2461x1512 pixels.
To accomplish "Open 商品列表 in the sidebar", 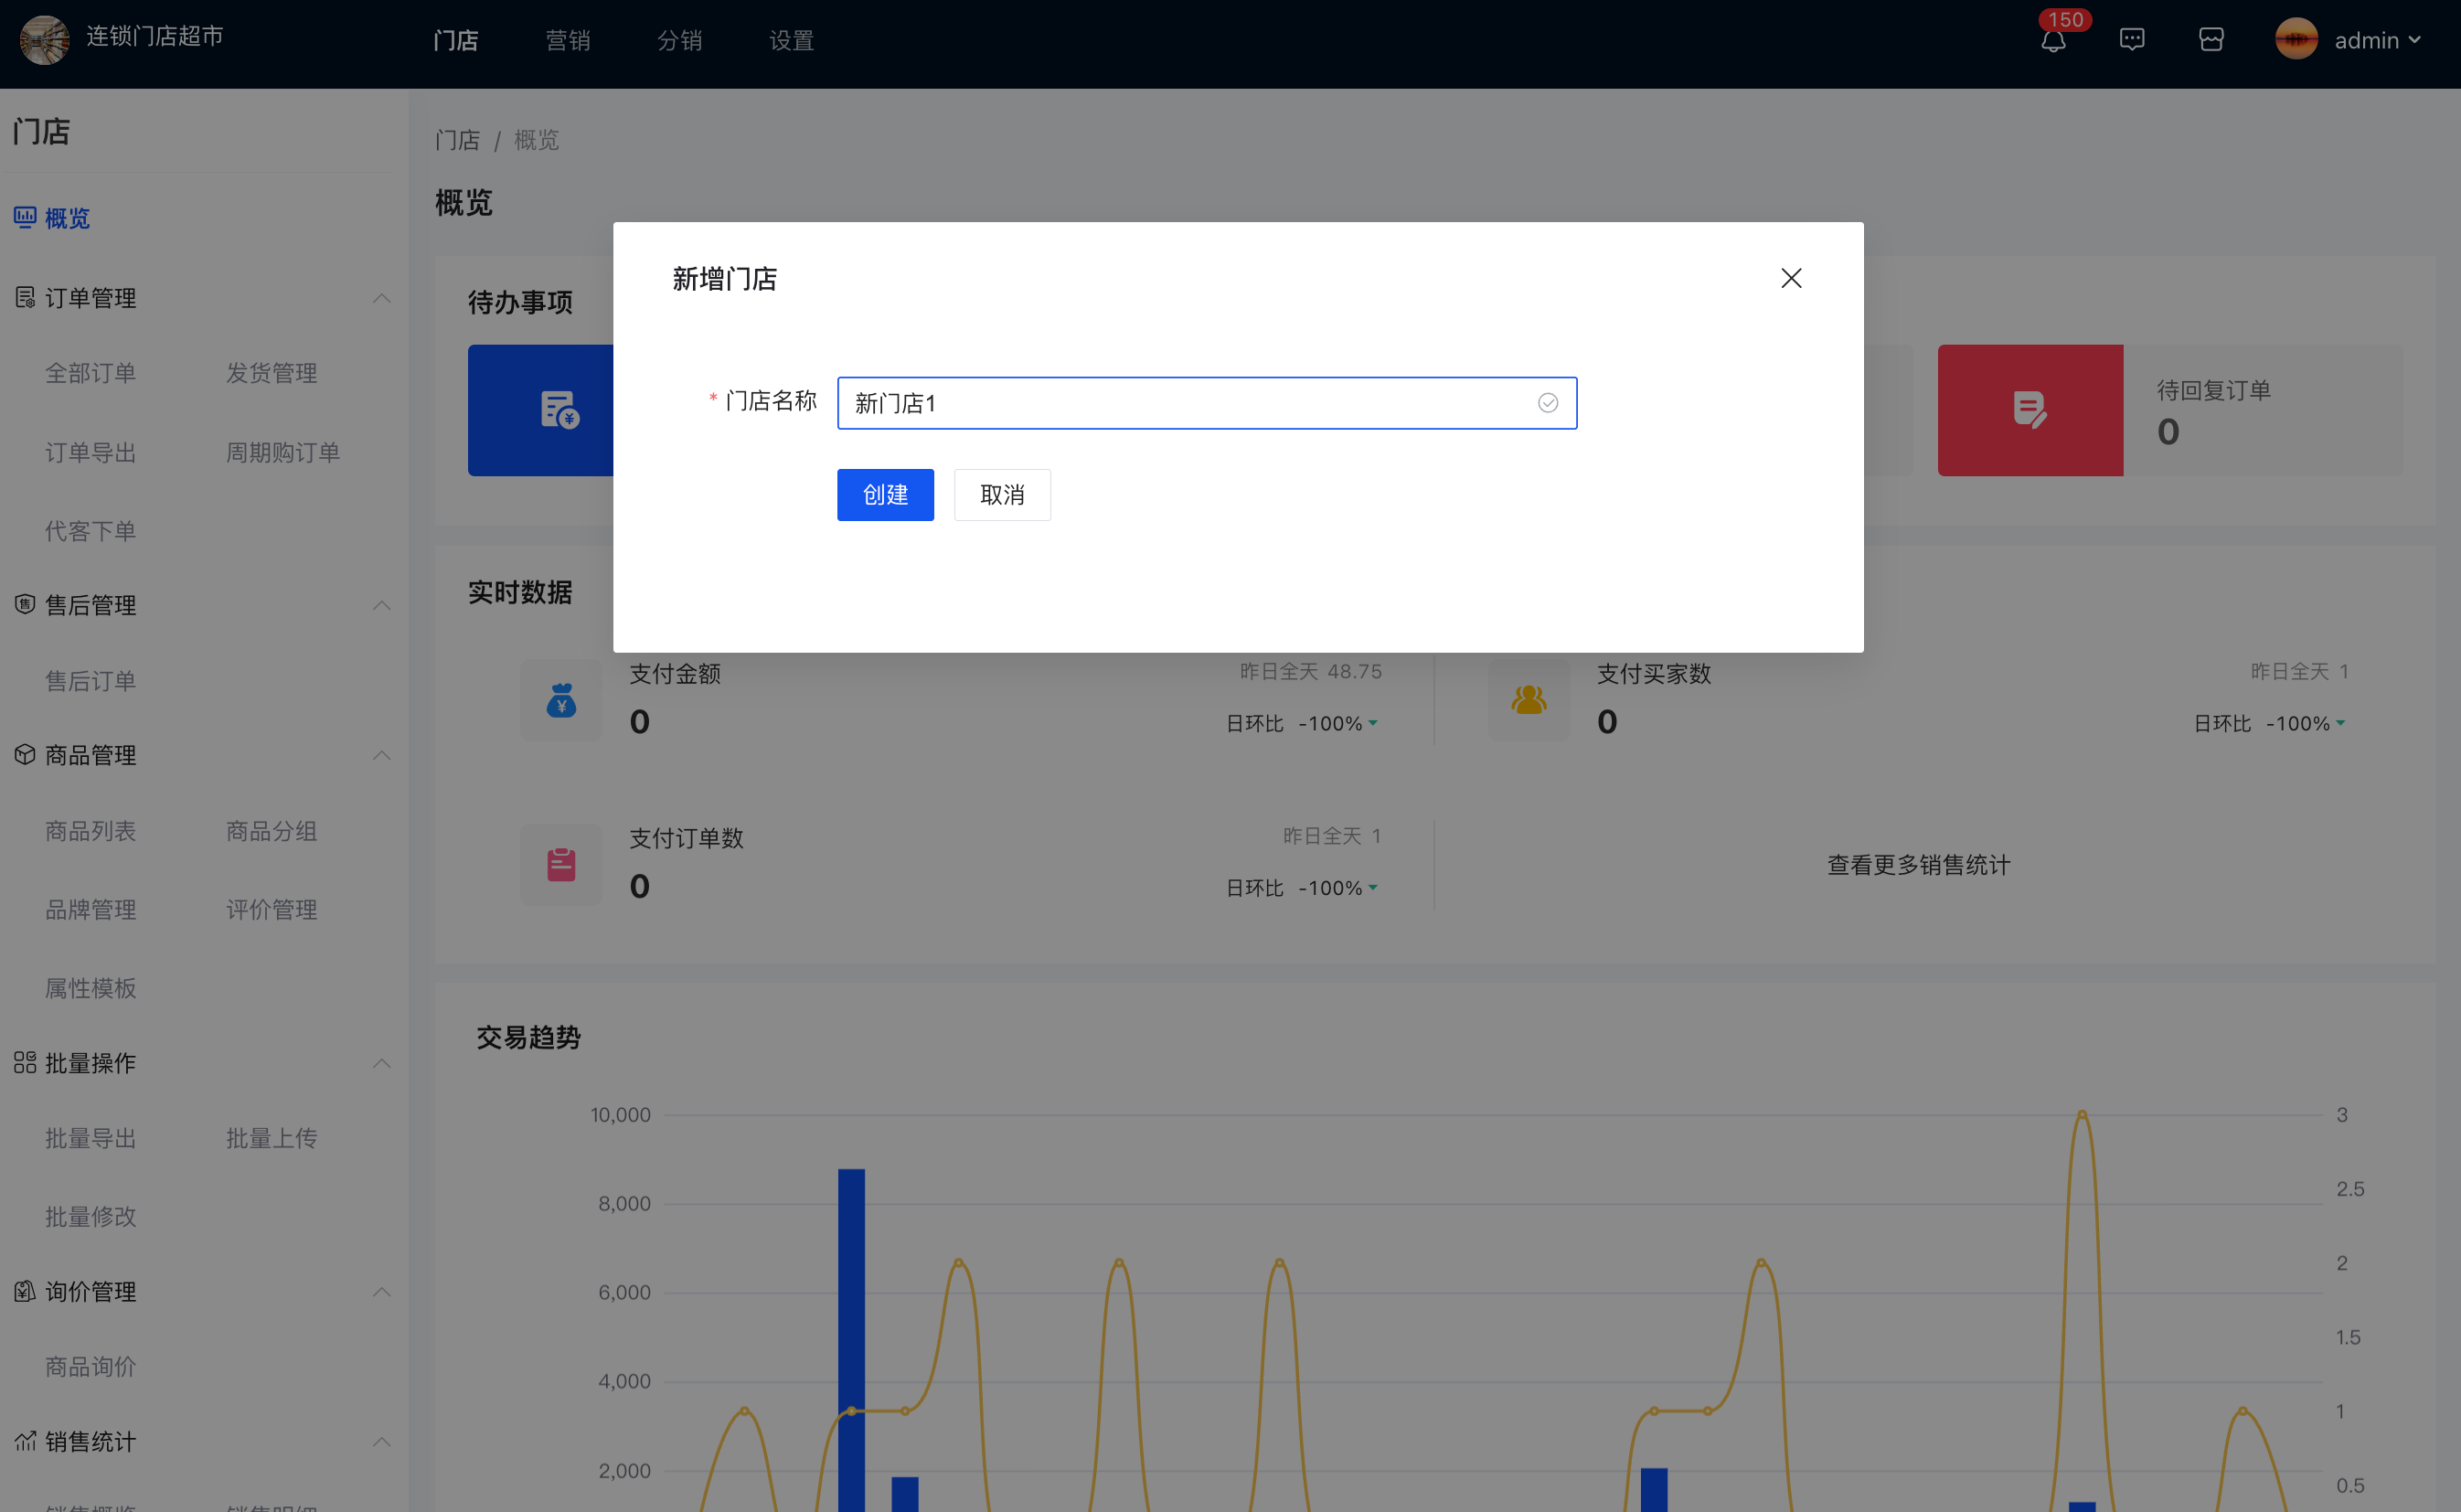I will coord(90,831).
